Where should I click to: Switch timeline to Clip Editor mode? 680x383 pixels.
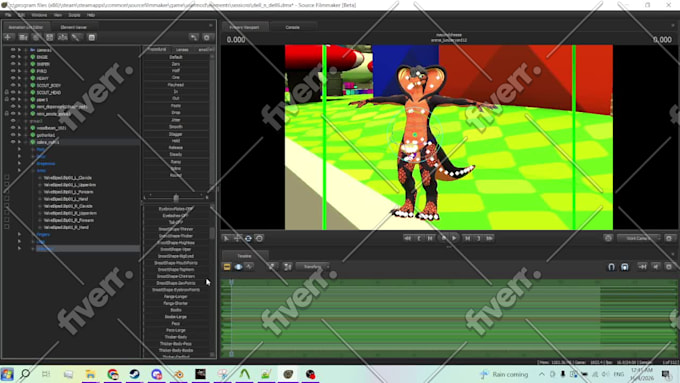pos(227,267)
